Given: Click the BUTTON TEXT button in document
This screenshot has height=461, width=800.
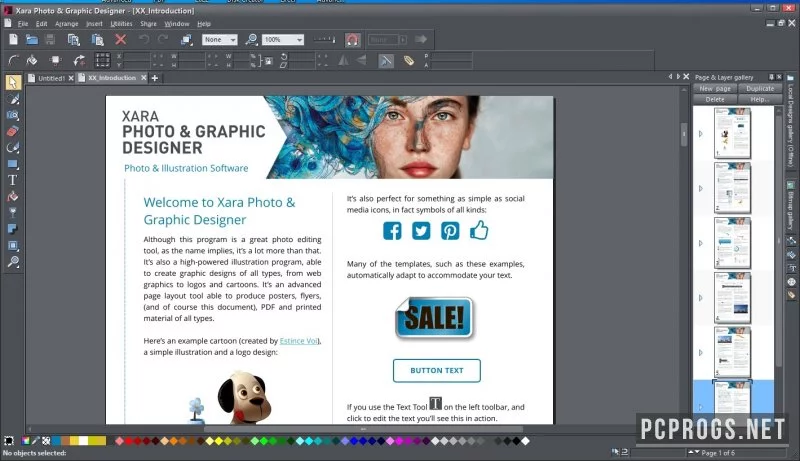Looking at the screenshot, I should (x=437, y=370).
